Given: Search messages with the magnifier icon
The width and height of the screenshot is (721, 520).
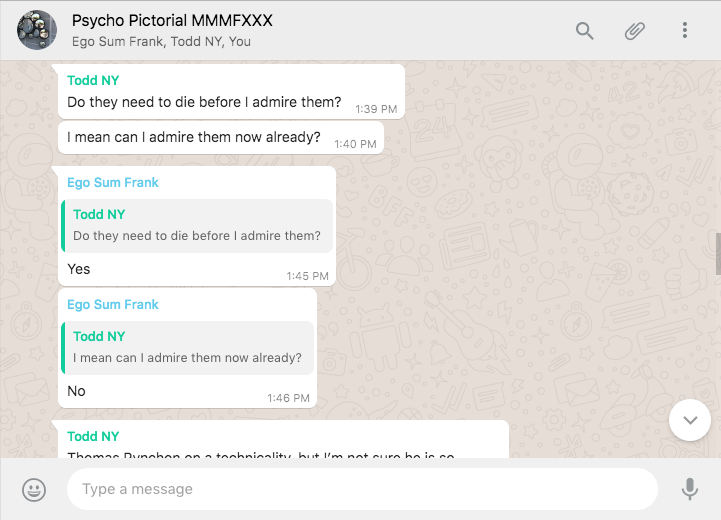Looking at the screenshot, I should [x=585, y=31].
